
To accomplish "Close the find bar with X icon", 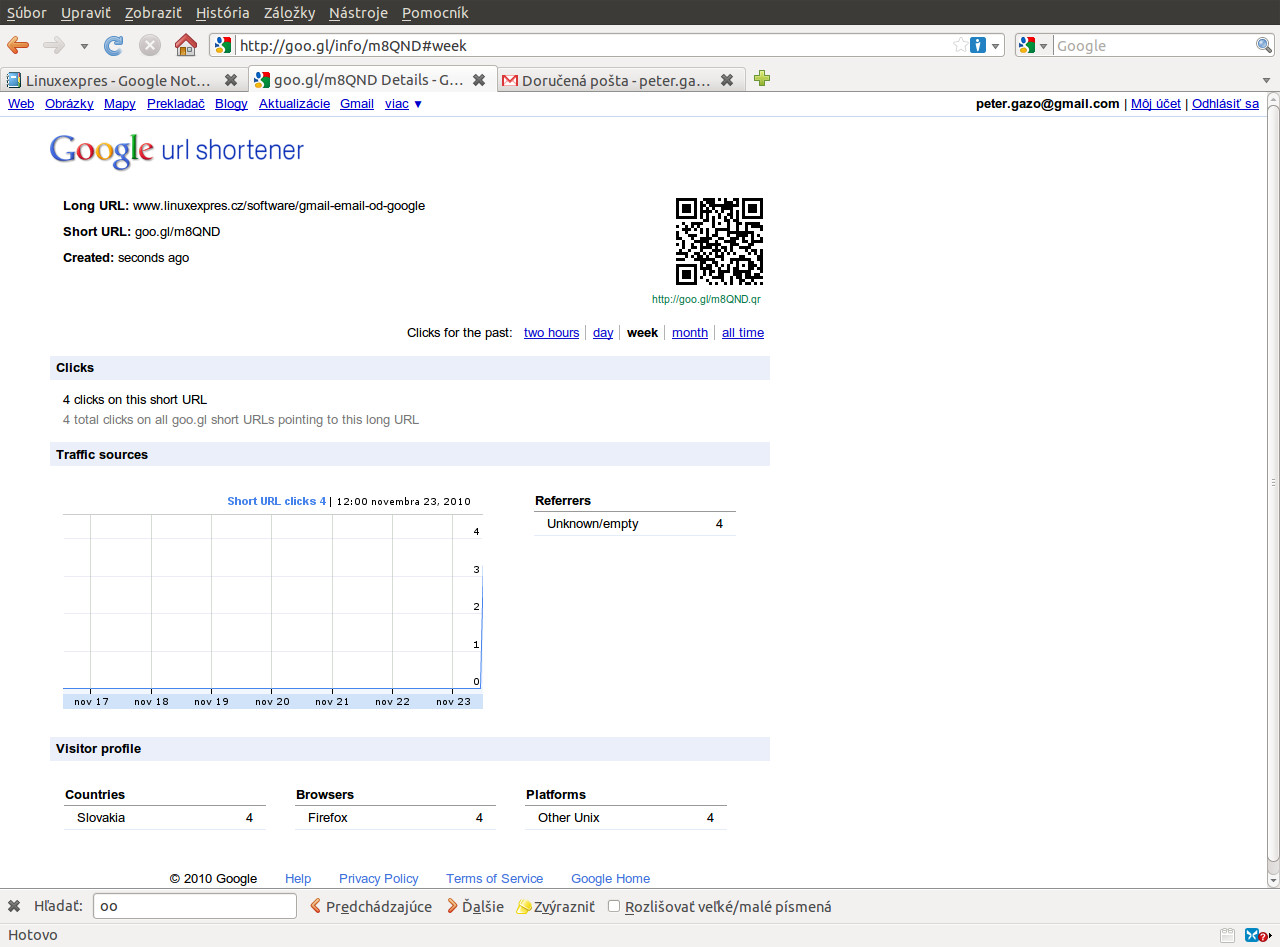I will tap(14, 907).
